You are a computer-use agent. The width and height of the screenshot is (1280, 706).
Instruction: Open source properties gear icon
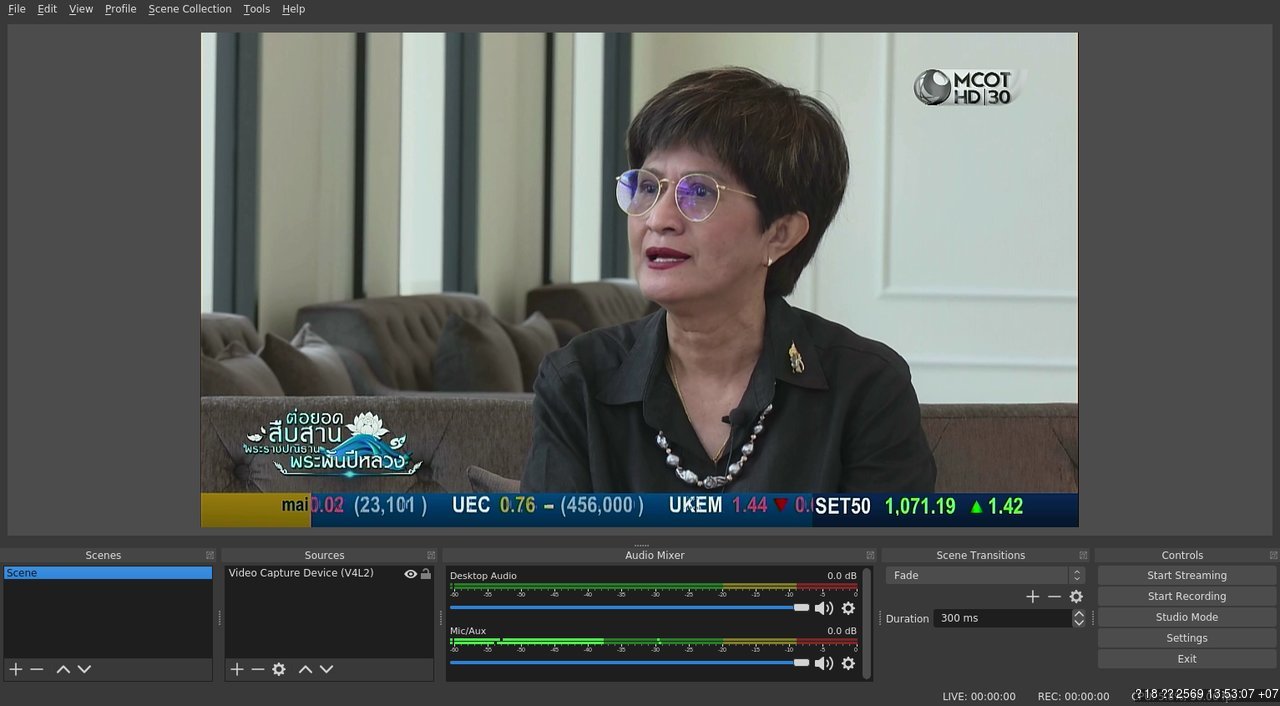coord(279,669)
